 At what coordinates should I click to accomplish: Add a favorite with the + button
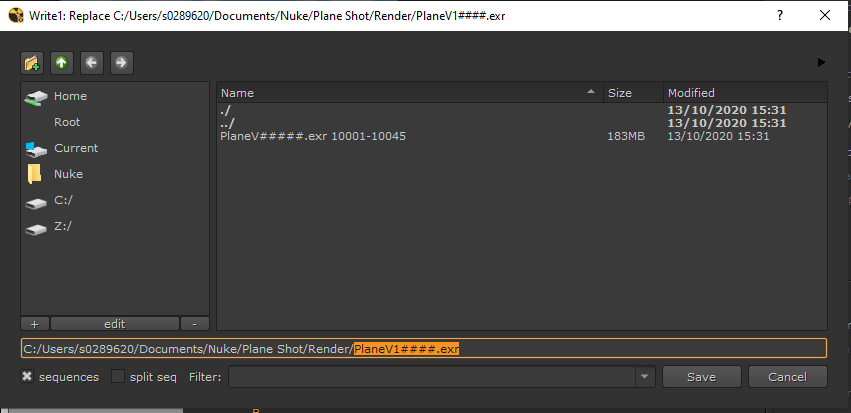pyautogui.click(x=35, y=324)
